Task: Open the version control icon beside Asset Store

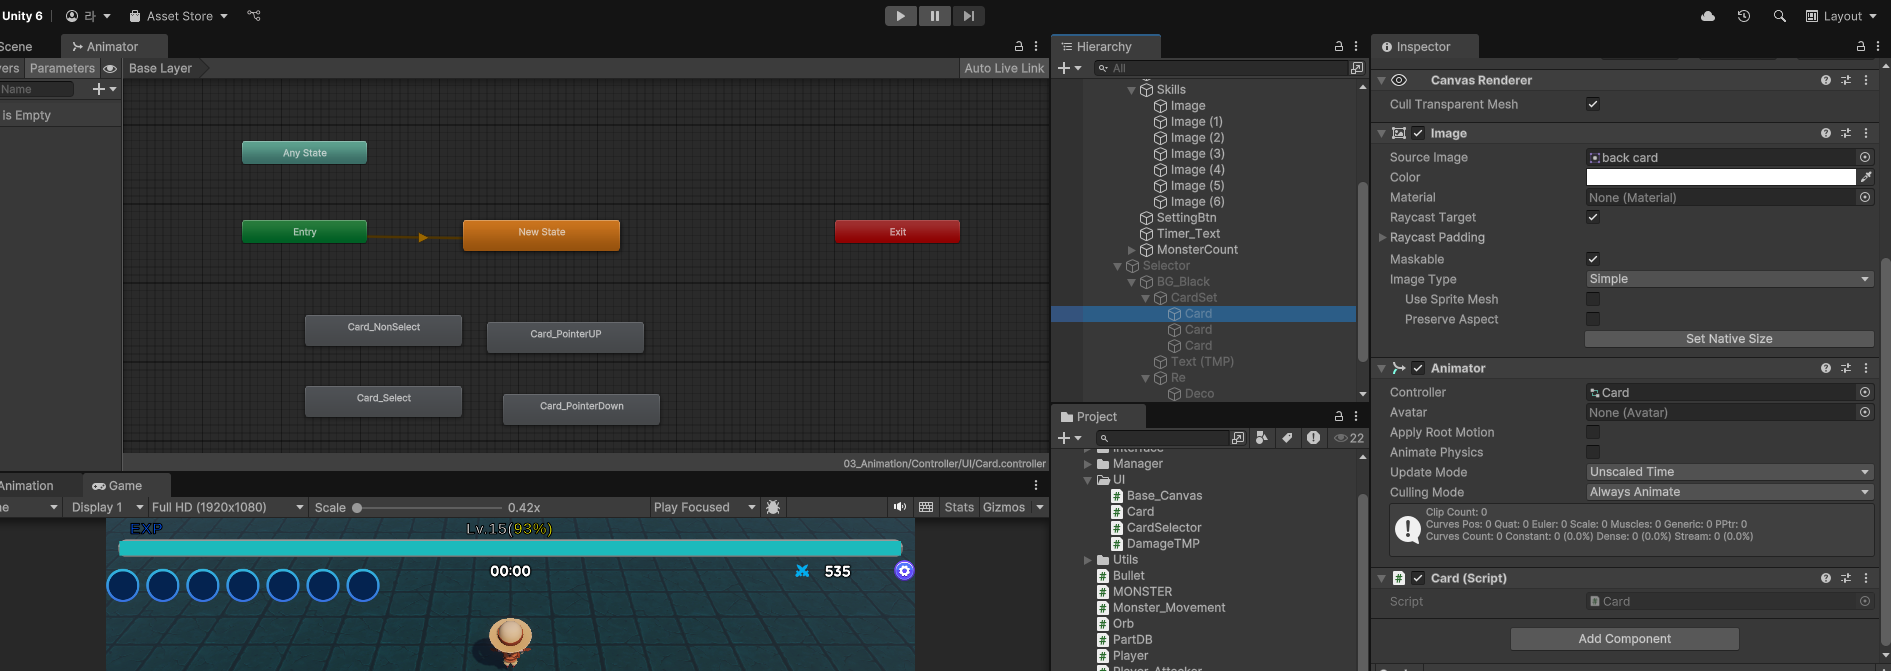Action: 254,16
